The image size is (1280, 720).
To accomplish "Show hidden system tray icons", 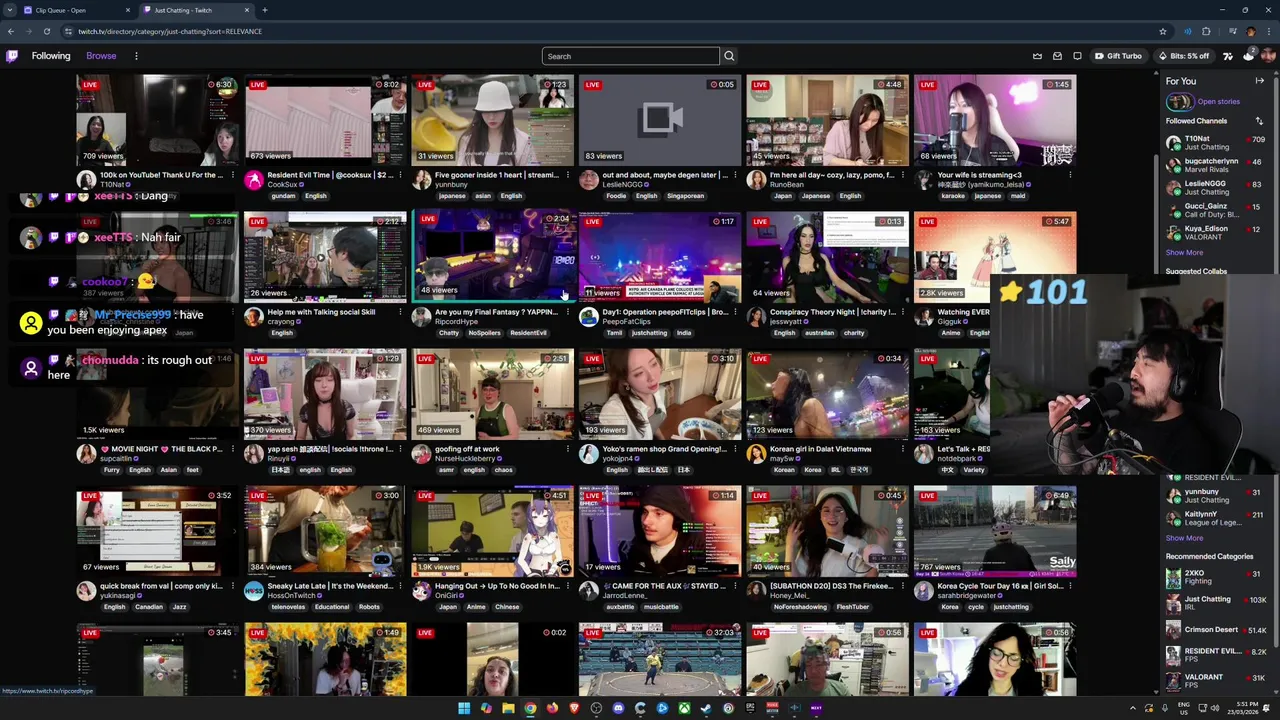I will click(x=1133, y=708).
